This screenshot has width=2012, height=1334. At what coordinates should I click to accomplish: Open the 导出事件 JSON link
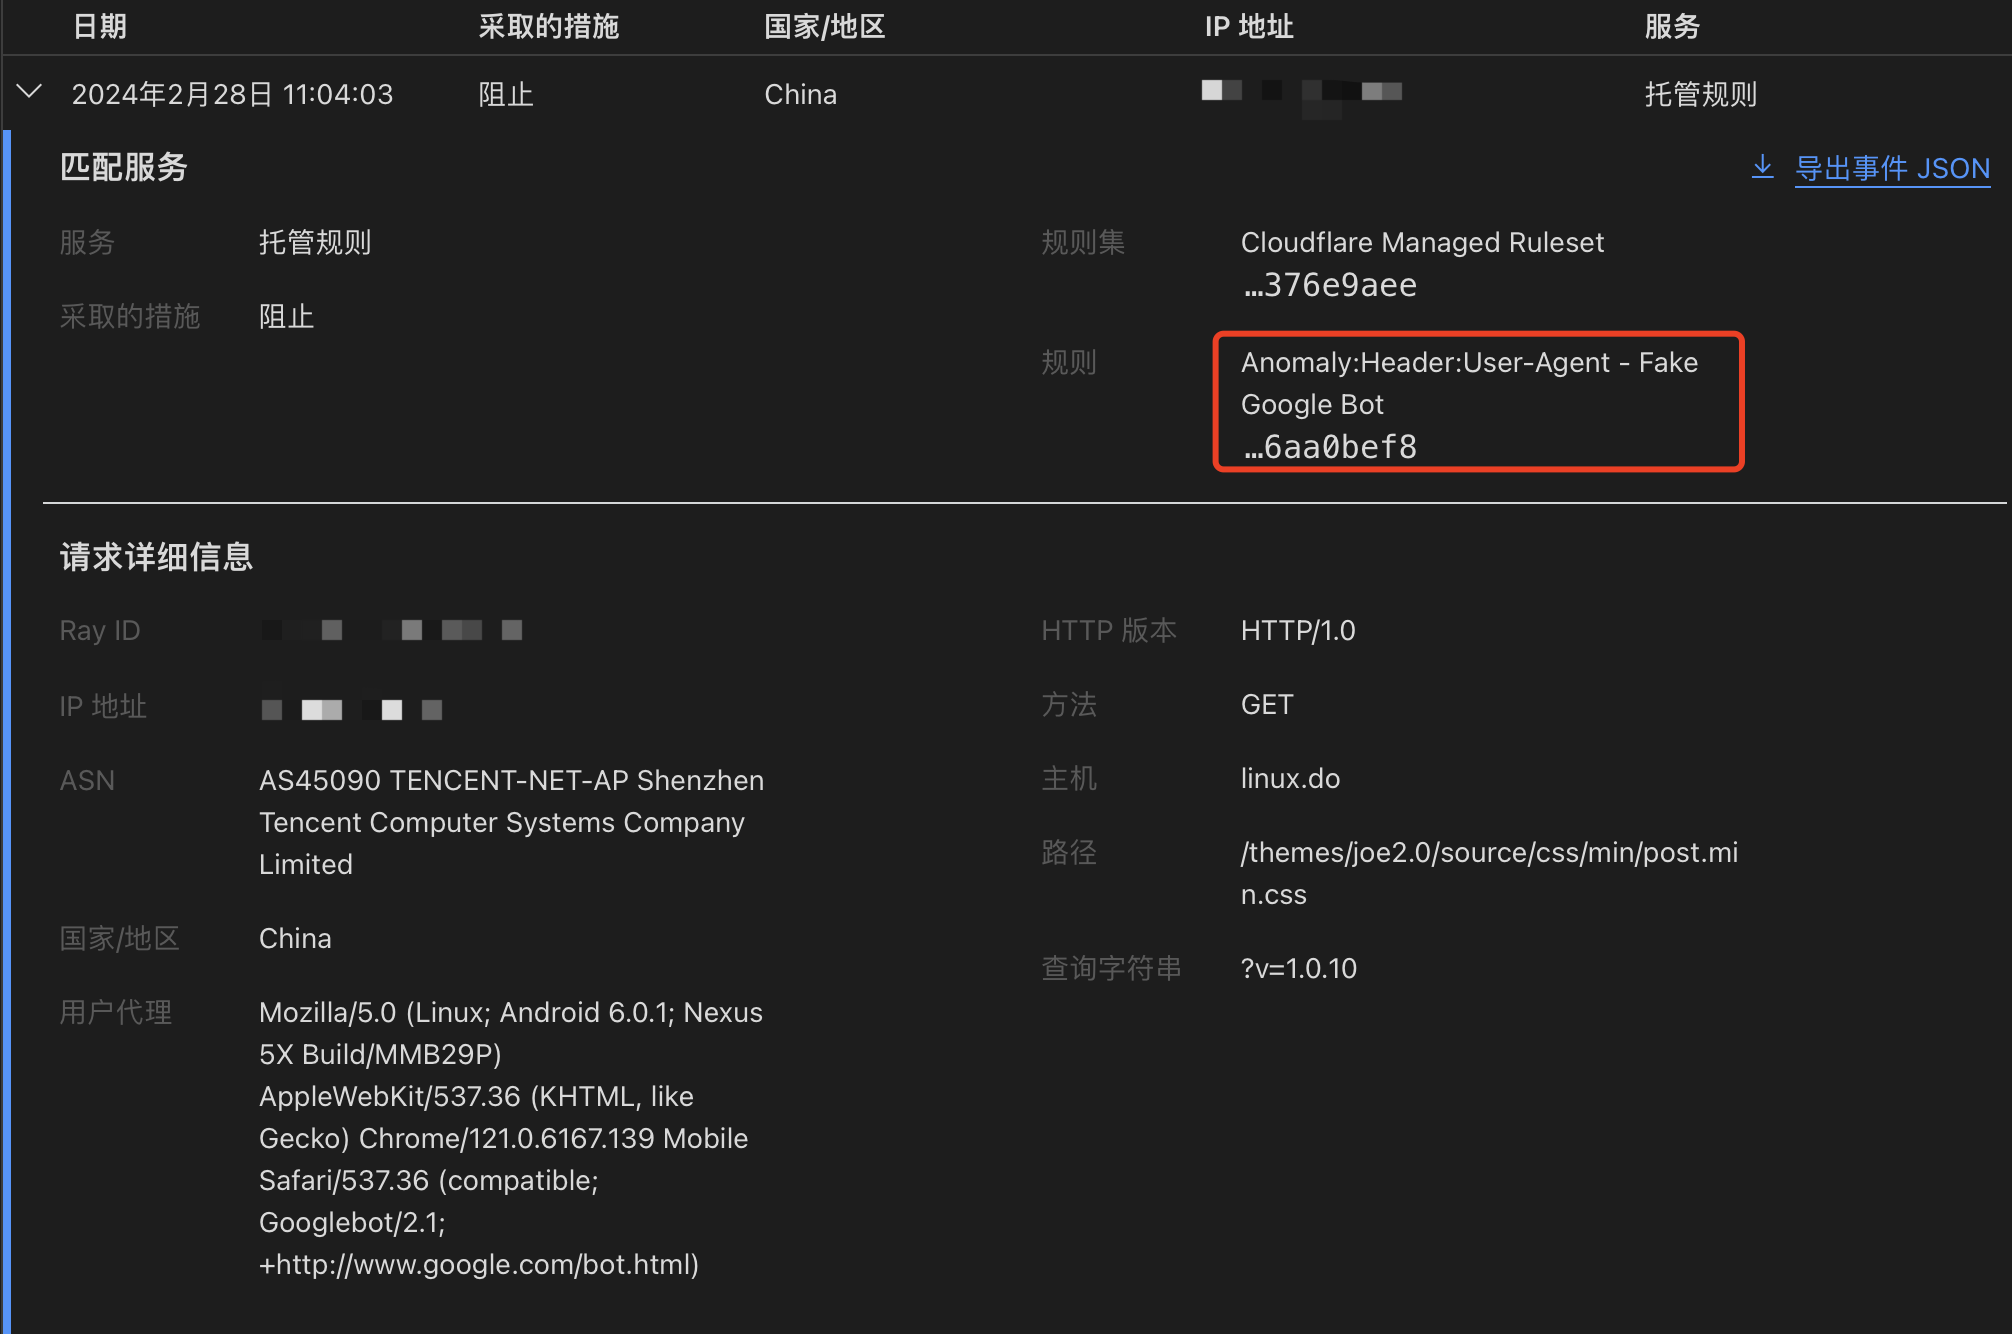[1892, 168]
